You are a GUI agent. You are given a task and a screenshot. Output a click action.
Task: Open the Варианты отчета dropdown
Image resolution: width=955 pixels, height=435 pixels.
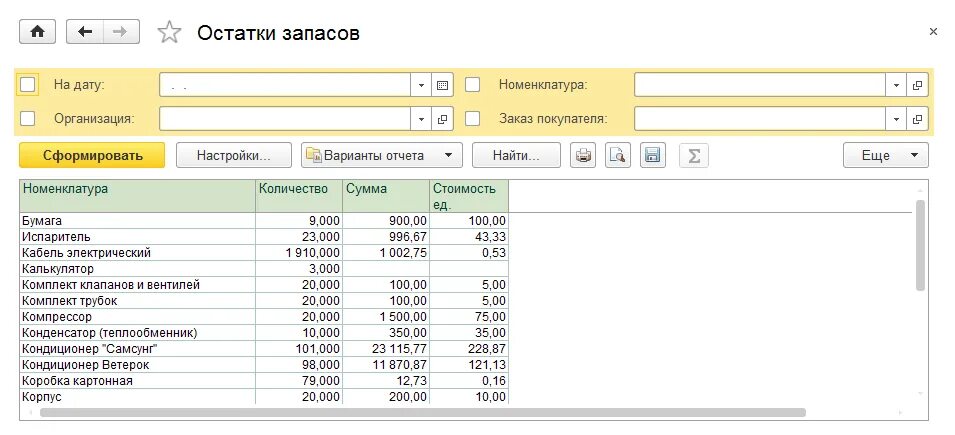tap(382, 155)
